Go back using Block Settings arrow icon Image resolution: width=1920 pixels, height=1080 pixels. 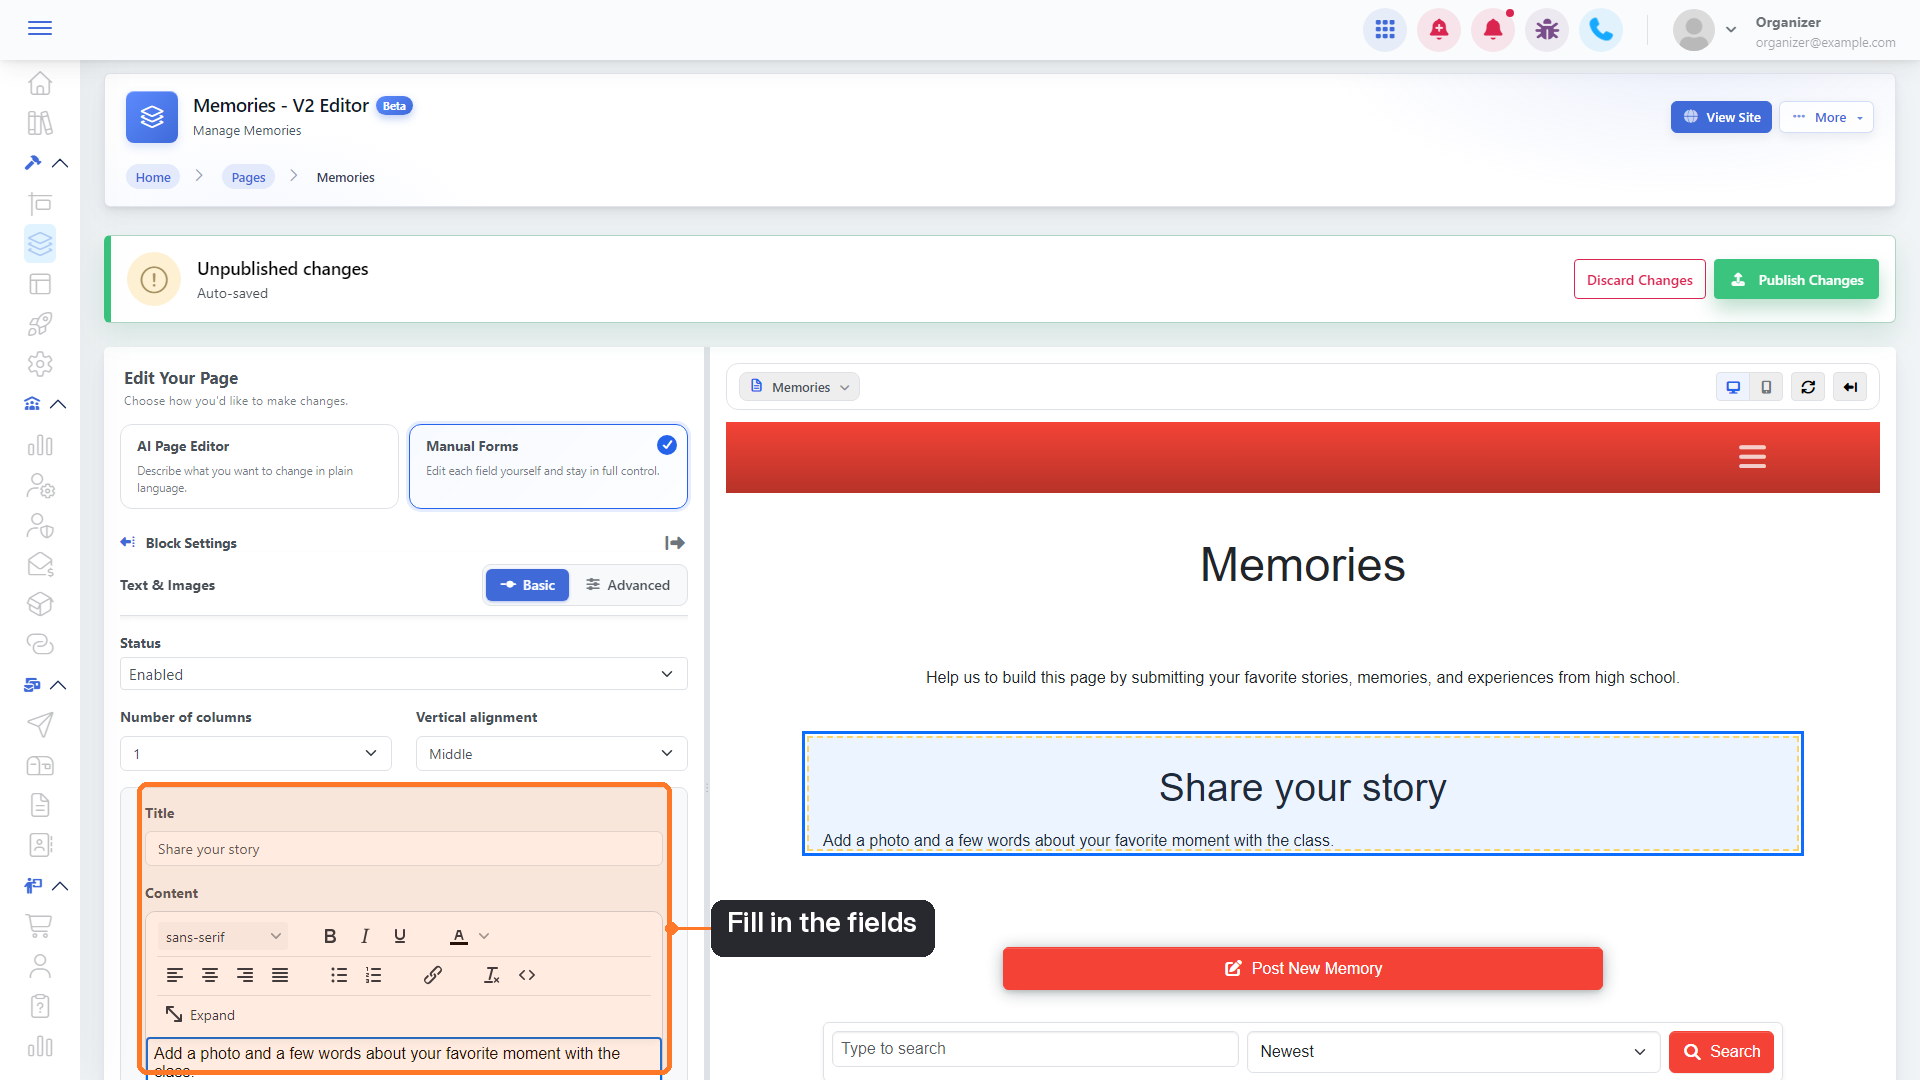[128, 542]
